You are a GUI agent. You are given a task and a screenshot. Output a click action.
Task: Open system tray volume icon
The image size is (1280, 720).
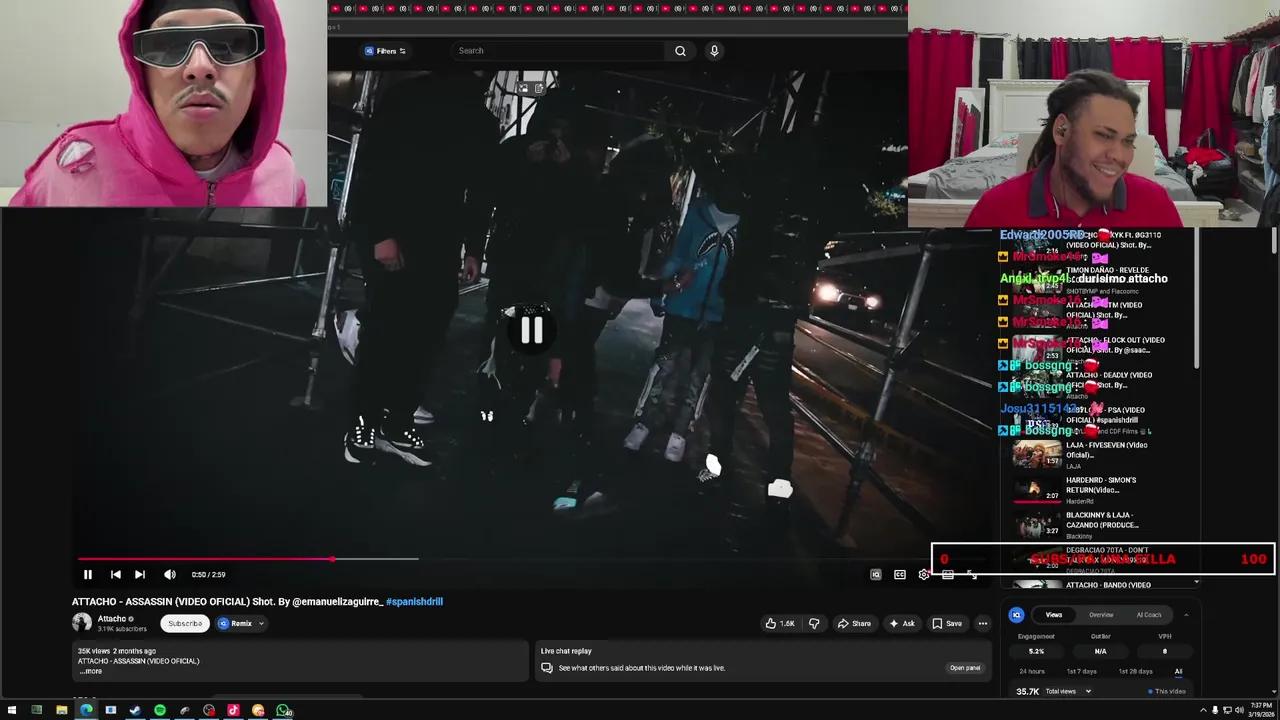pos(1239,711)
